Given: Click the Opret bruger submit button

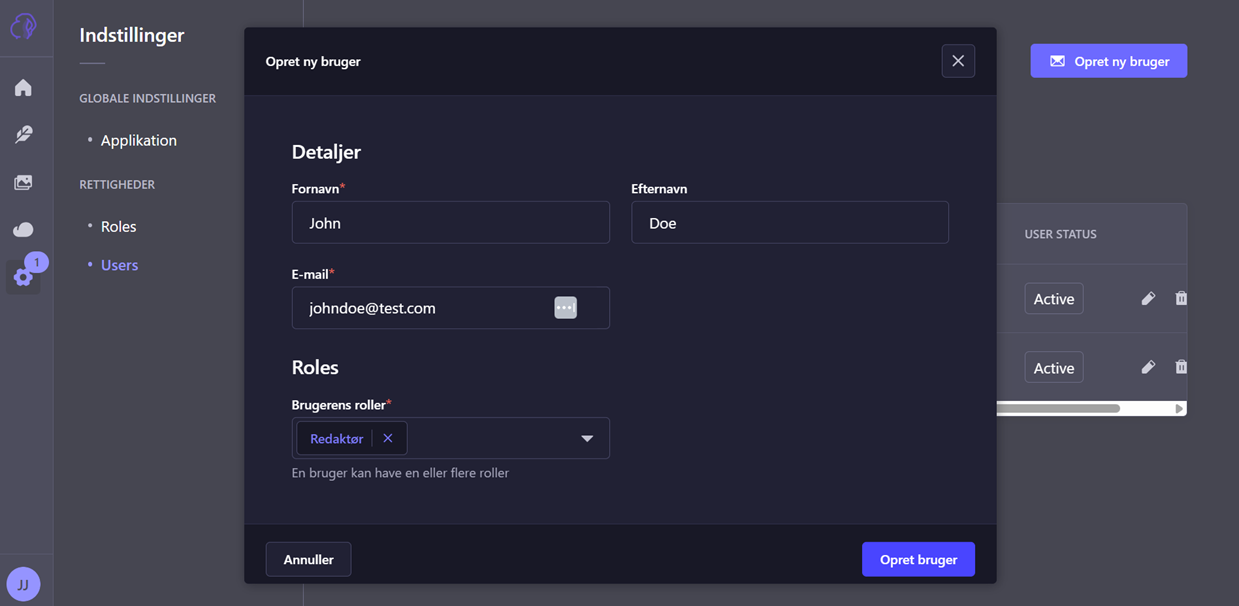Looking at the screenshot, I should (917, 559).
